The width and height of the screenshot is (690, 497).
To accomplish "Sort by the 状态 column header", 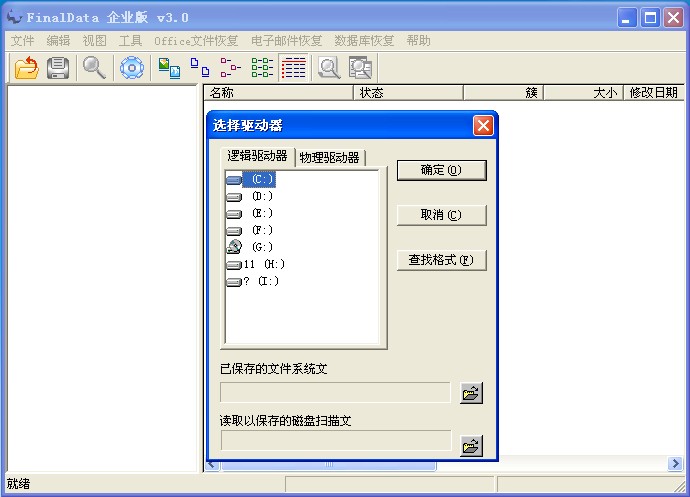I will pos(409,92).
